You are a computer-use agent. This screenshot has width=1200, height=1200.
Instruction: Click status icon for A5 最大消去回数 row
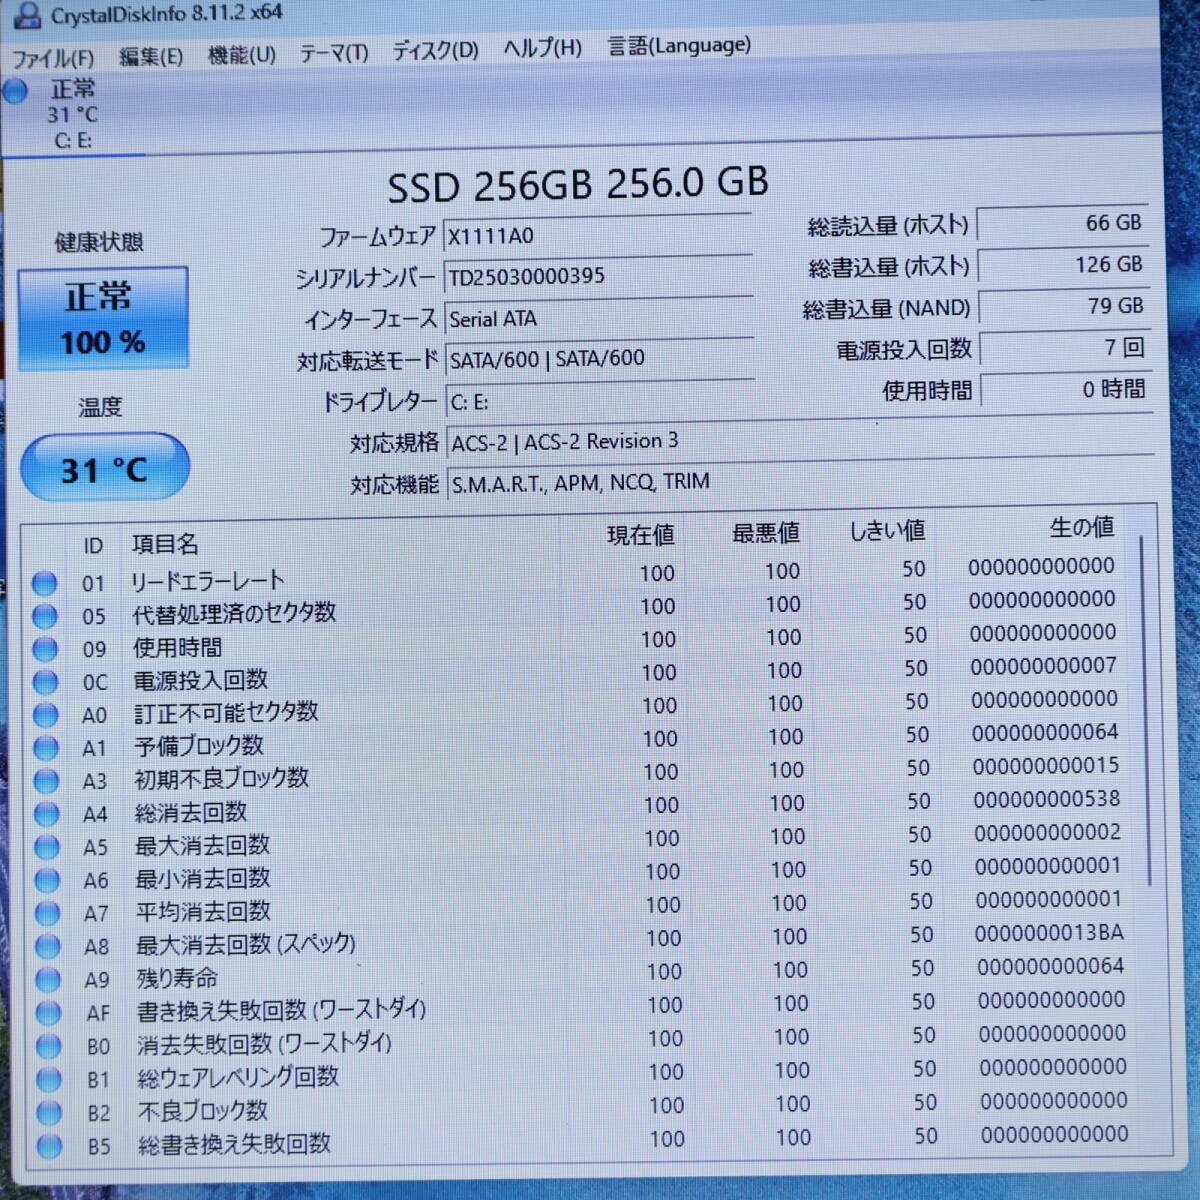tap(47, 847)
